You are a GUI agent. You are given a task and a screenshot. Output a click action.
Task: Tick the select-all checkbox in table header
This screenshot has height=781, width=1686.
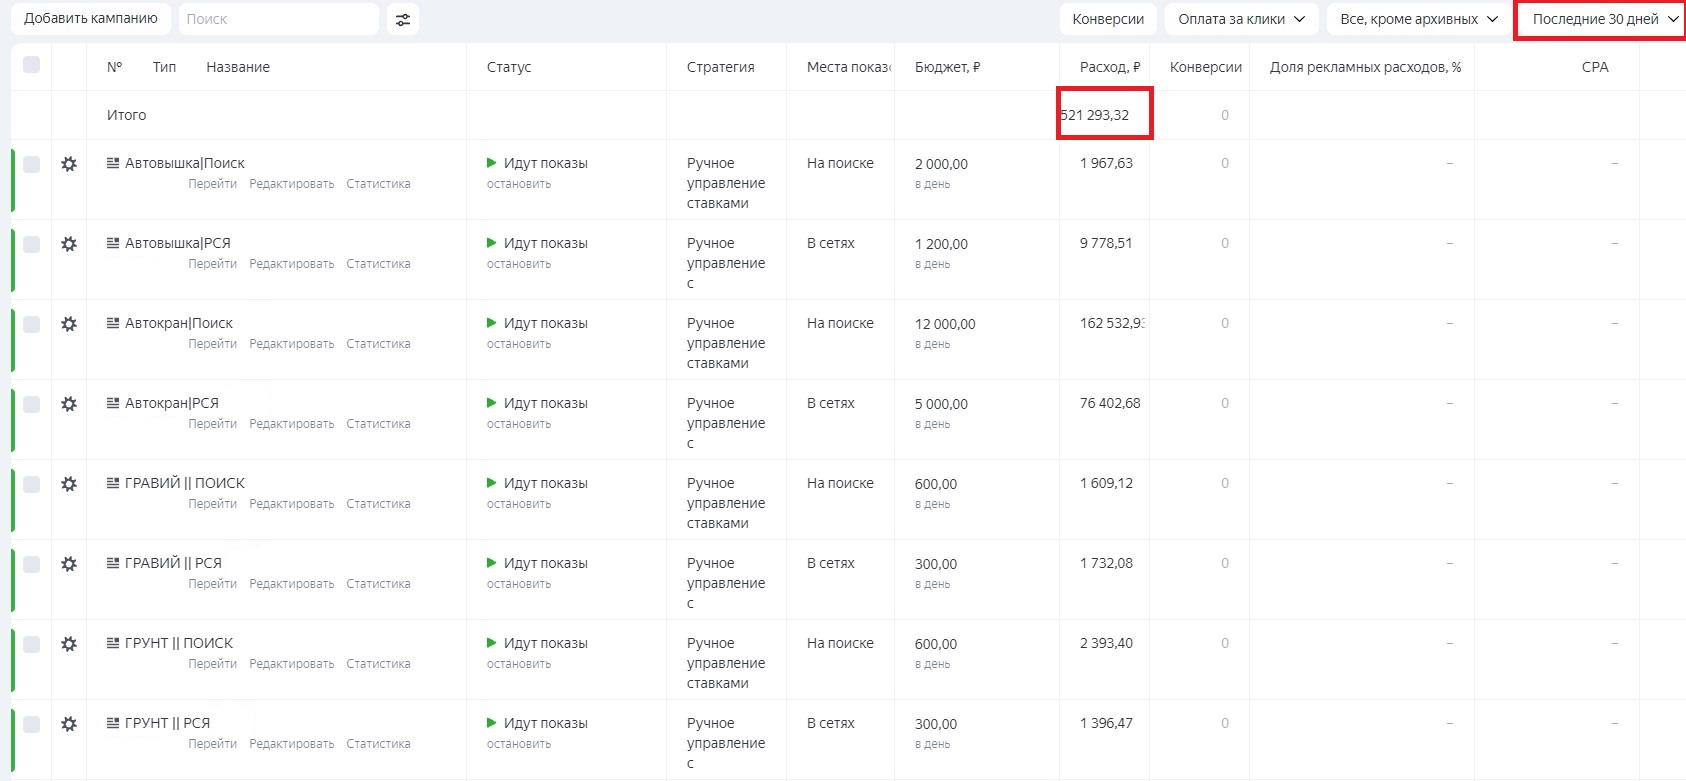(x=31, y=65)
